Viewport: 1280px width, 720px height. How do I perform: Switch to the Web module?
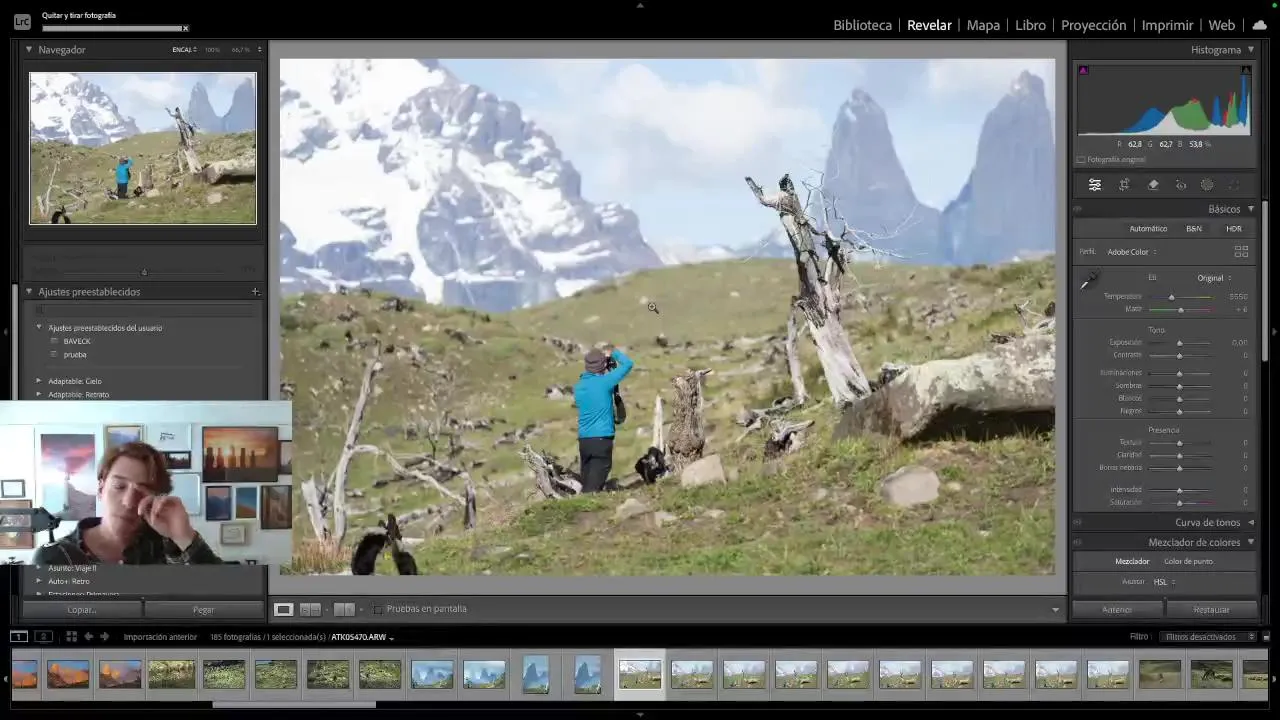(1221, 25)
